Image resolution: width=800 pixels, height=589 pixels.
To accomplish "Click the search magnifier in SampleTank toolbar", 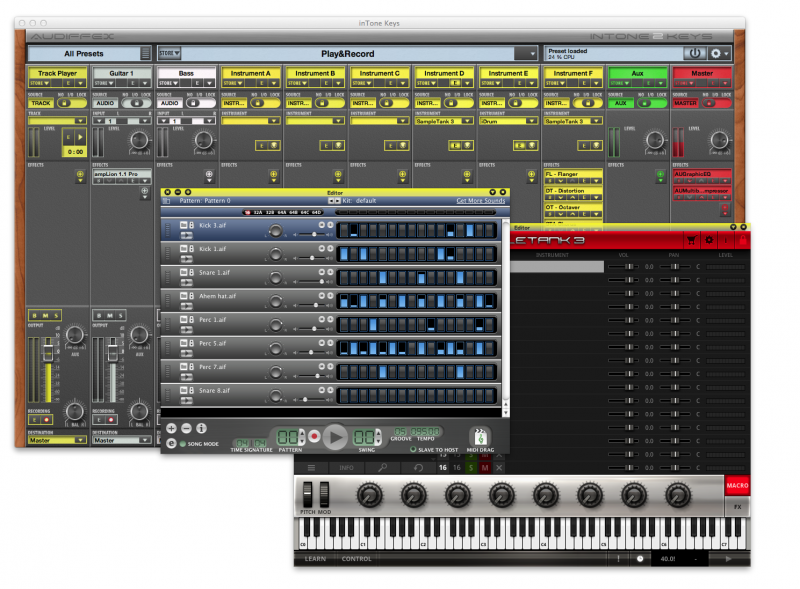I will tap(382, 467).
